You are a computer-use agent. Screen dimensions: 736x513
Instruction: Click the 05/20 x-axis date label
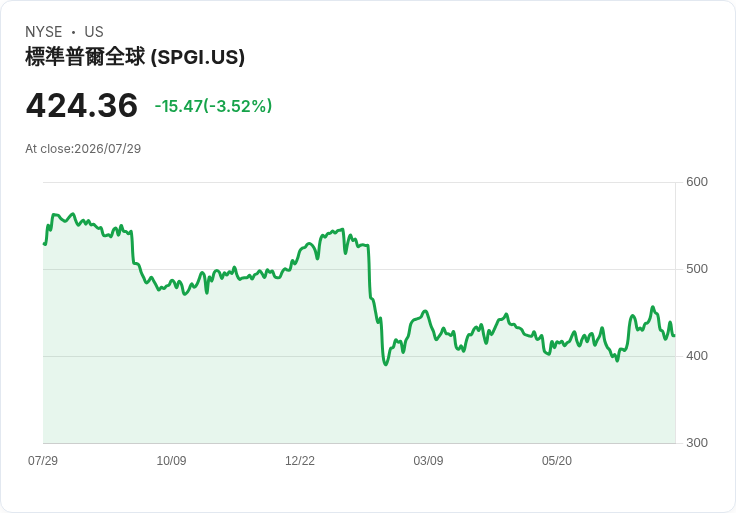pos(557,461)
